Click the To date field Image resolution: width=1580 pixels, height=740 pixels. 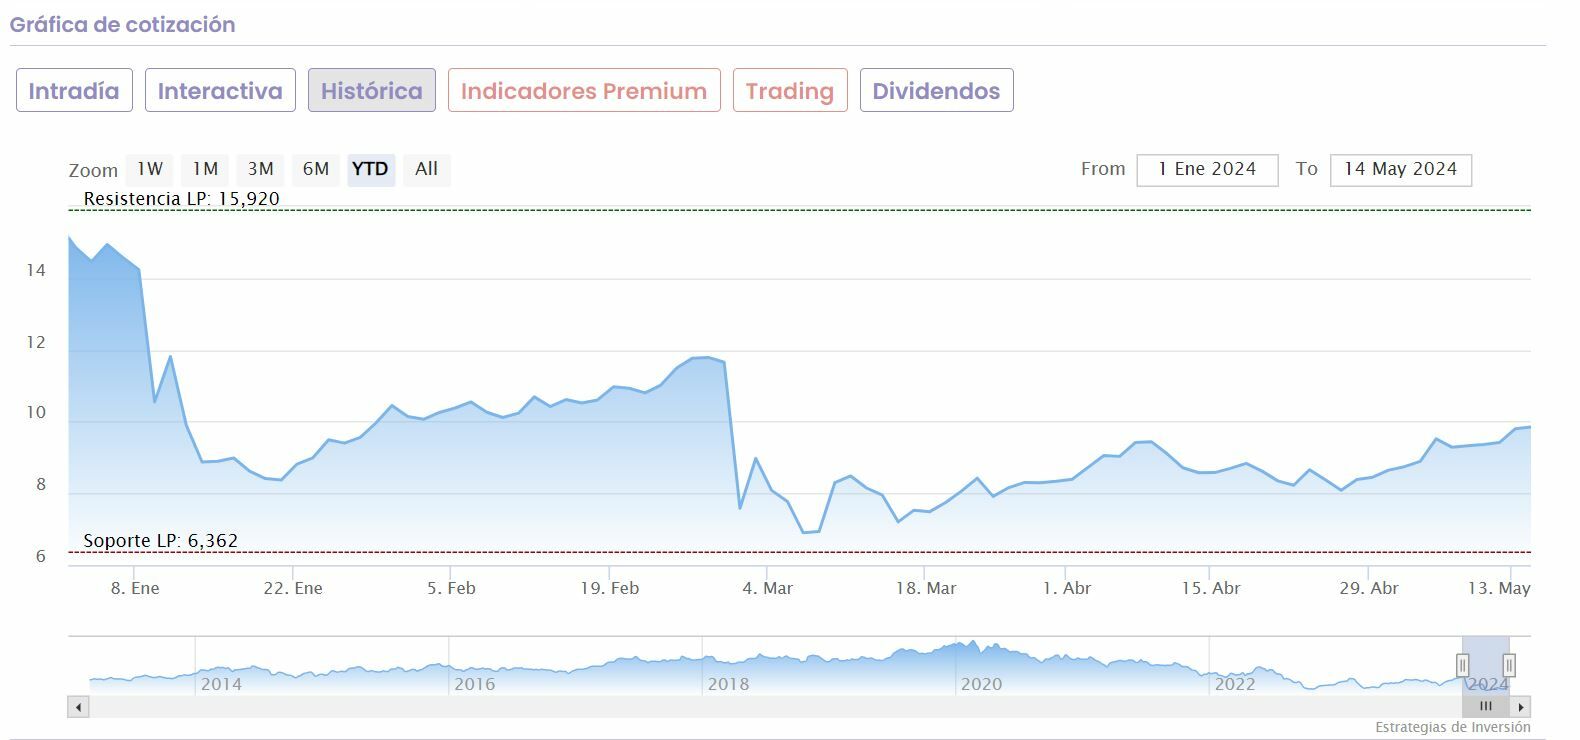(1400, 170)
